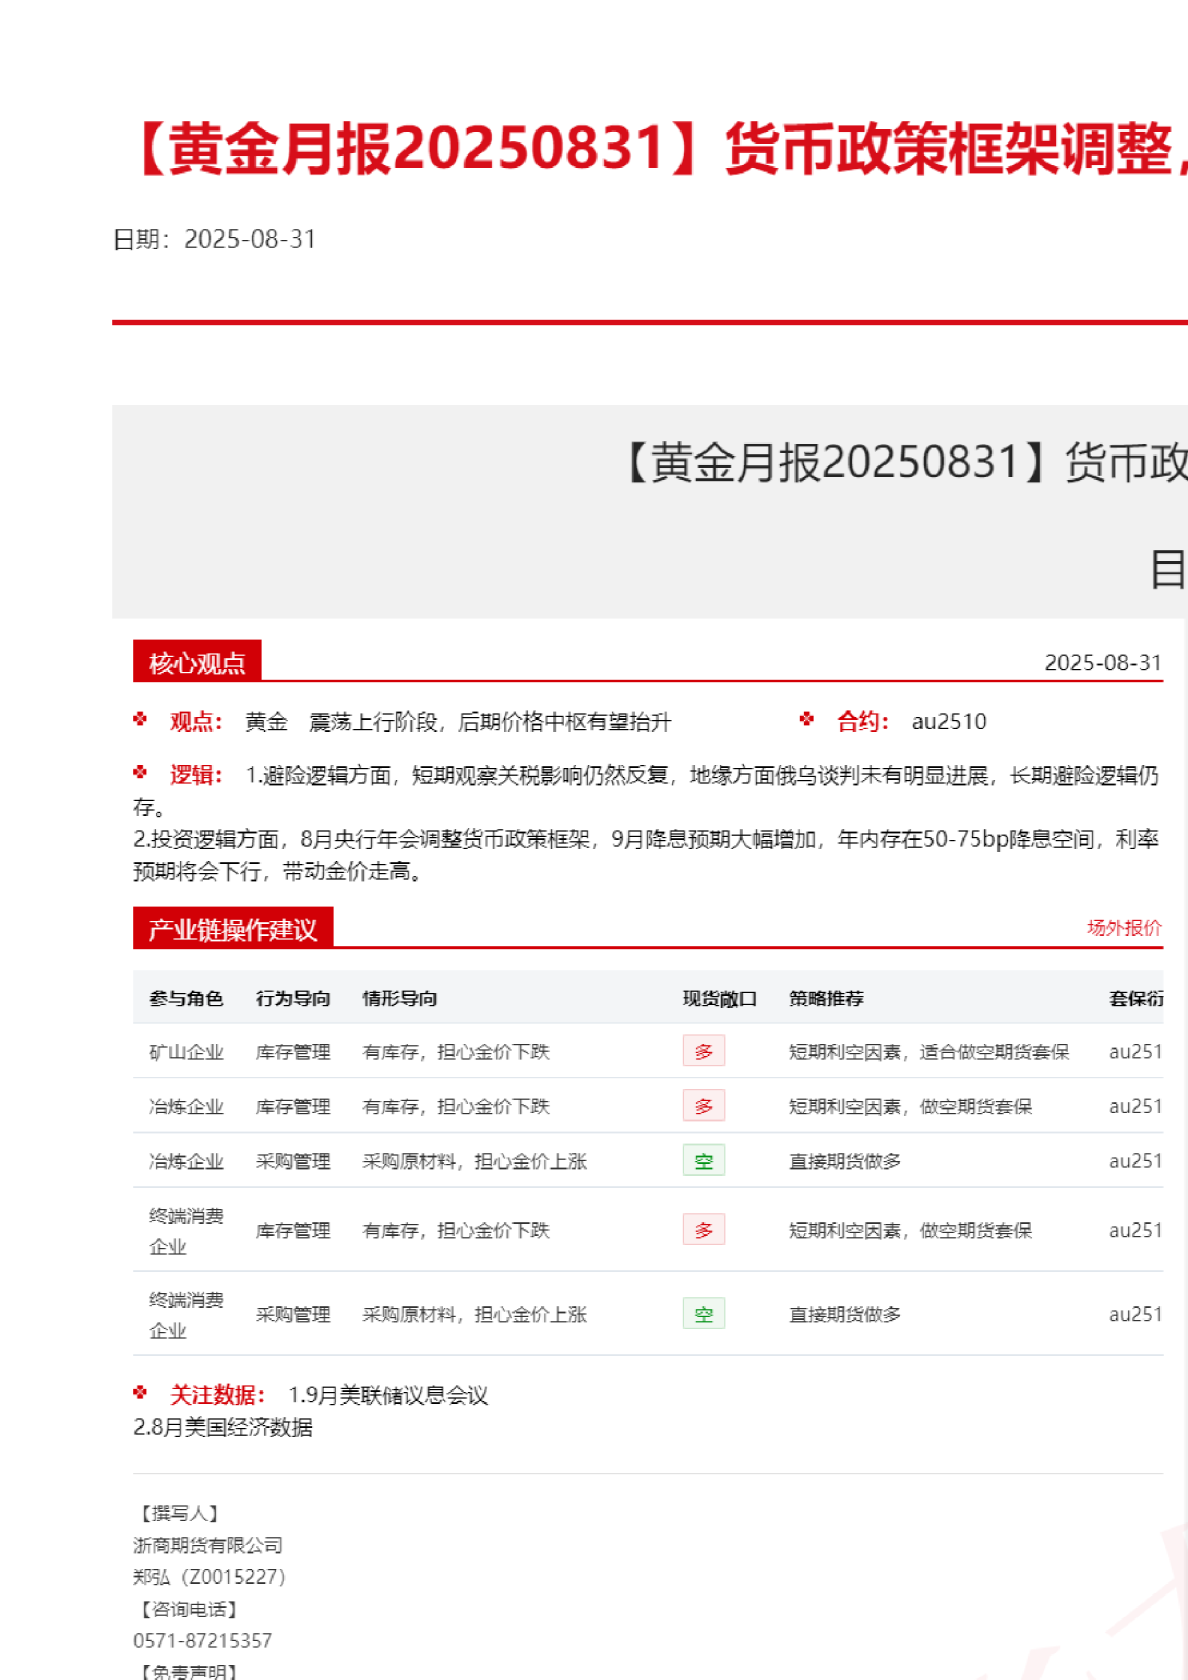
Task: Click the 情形导向 column header
Action: coord(399,998)
